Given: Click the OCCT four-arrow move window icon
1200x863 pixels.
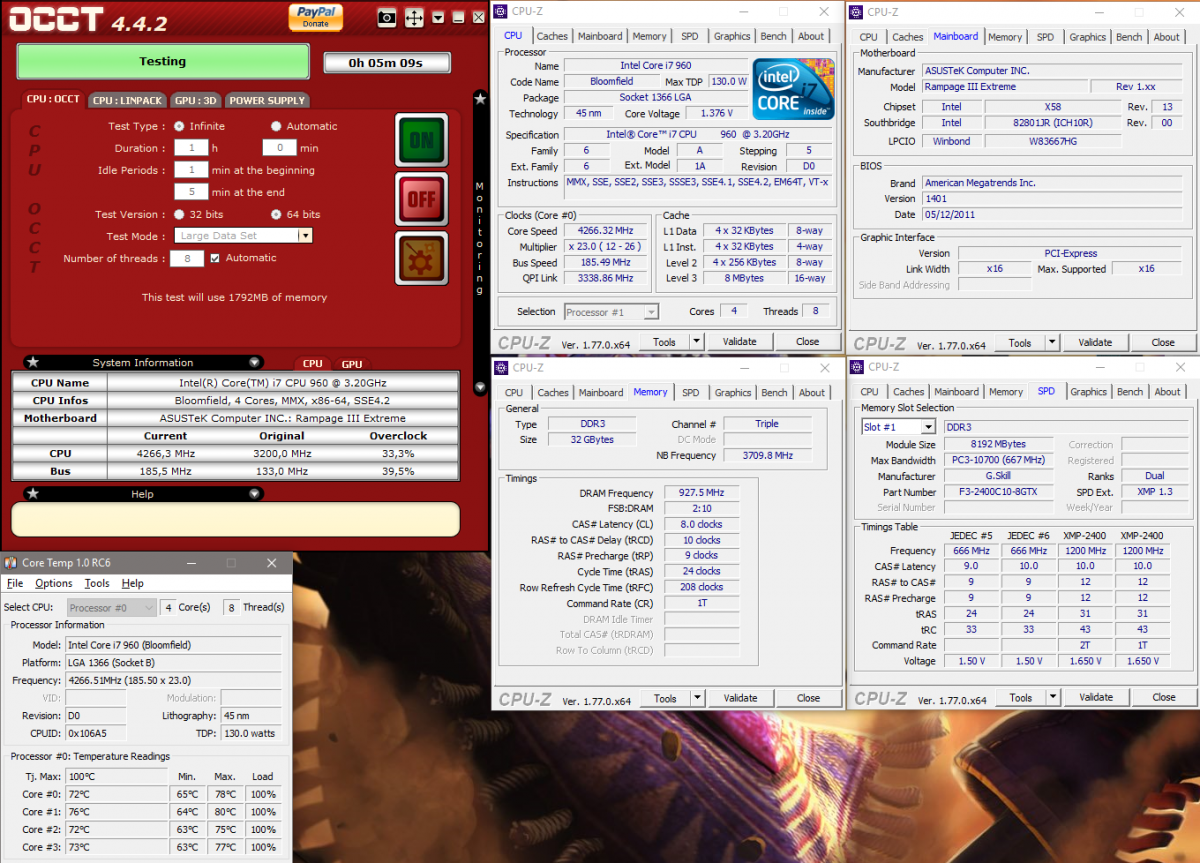Looking at the screenshot, I should click(x=414, y=17).
